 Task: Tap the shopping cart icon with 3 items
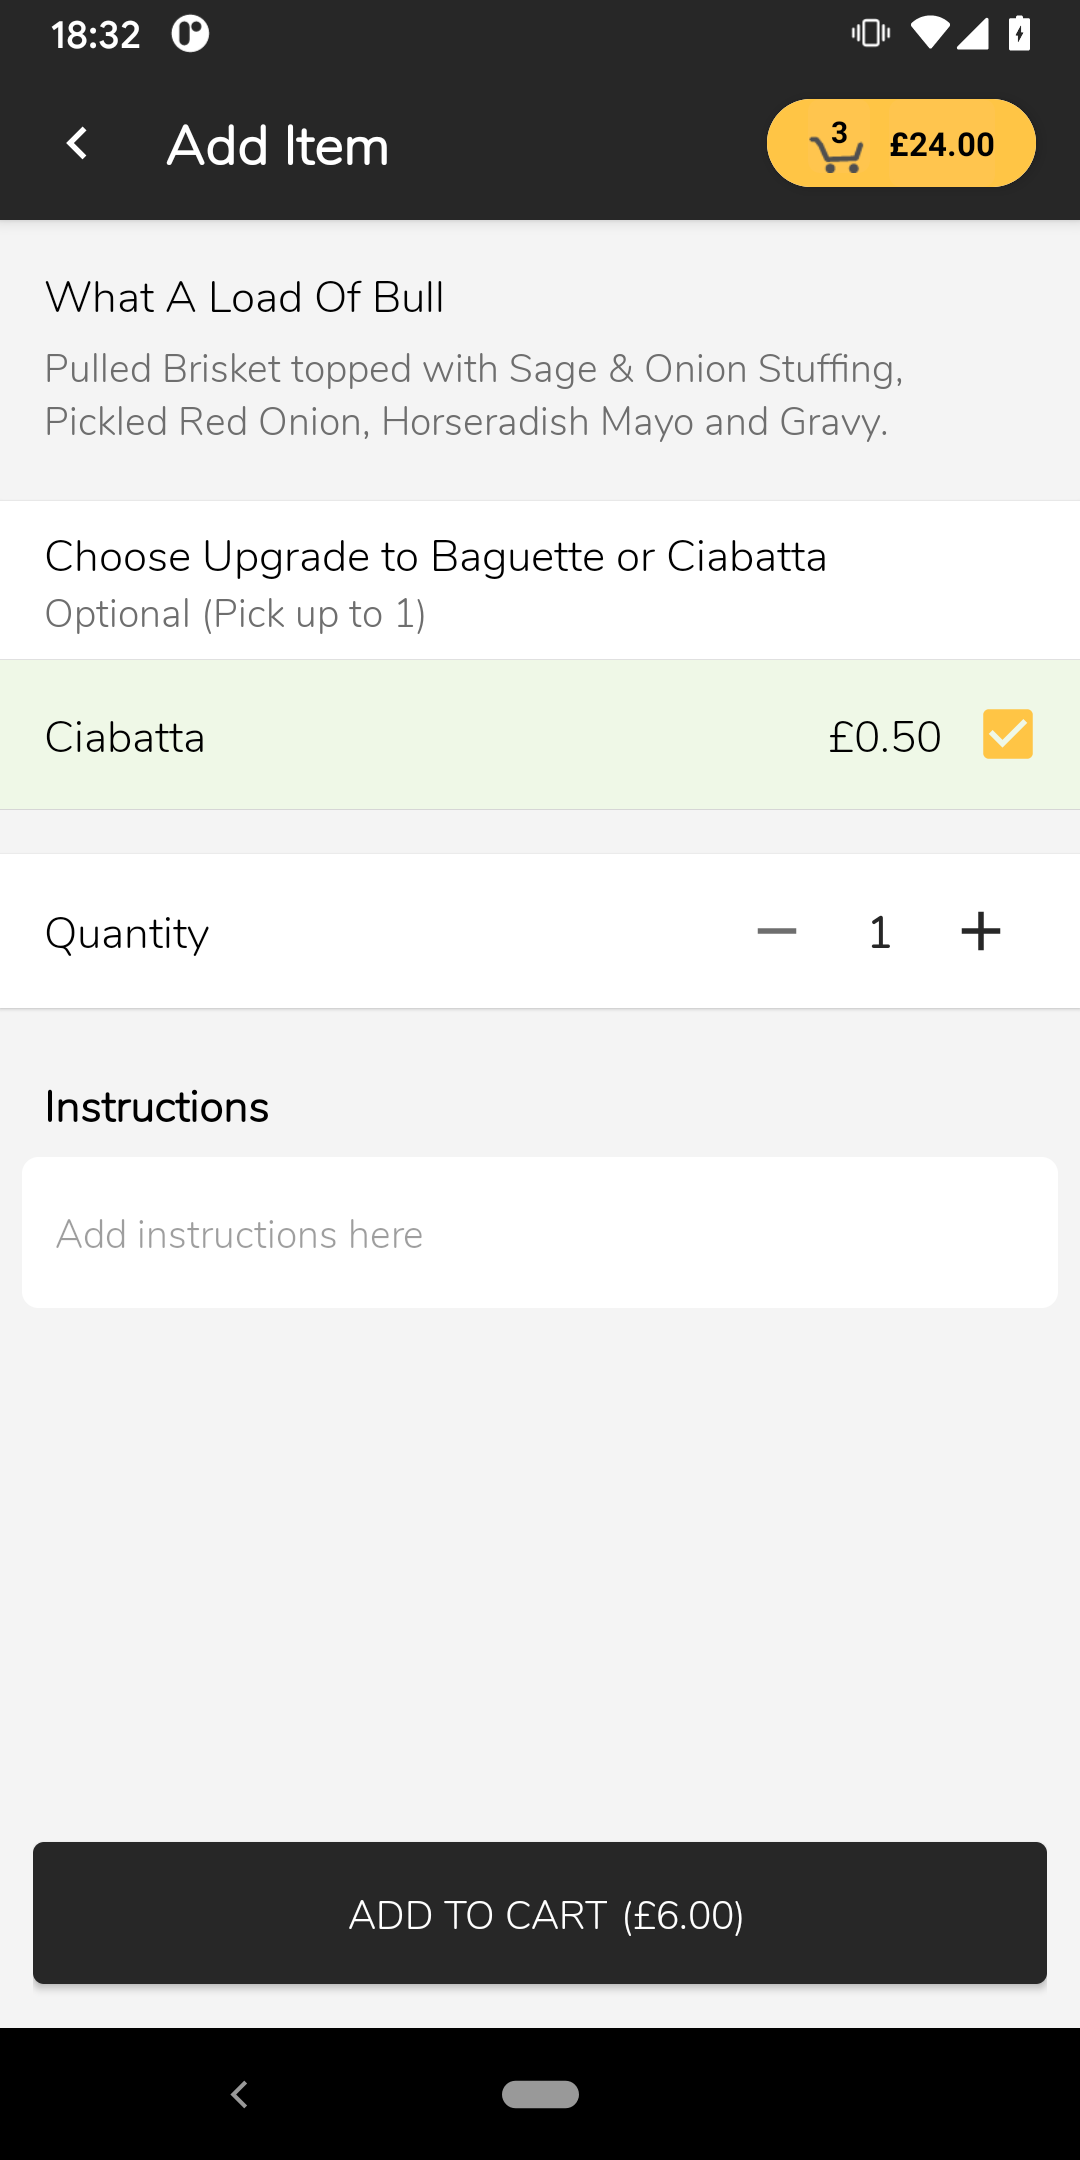pos(836,147)
